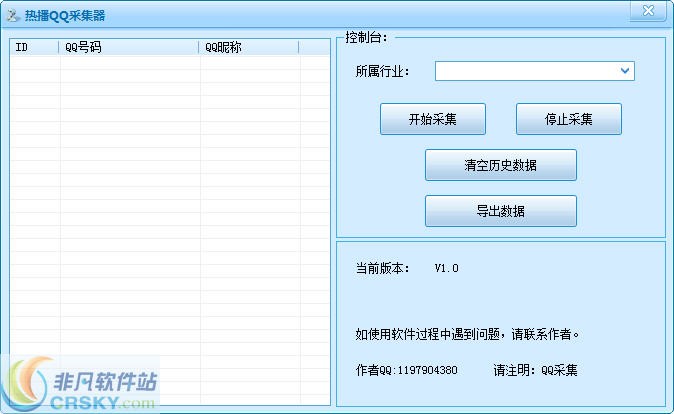Sort by the ID column header
This screenshot has width=674, height=414.
click(34, 47)
